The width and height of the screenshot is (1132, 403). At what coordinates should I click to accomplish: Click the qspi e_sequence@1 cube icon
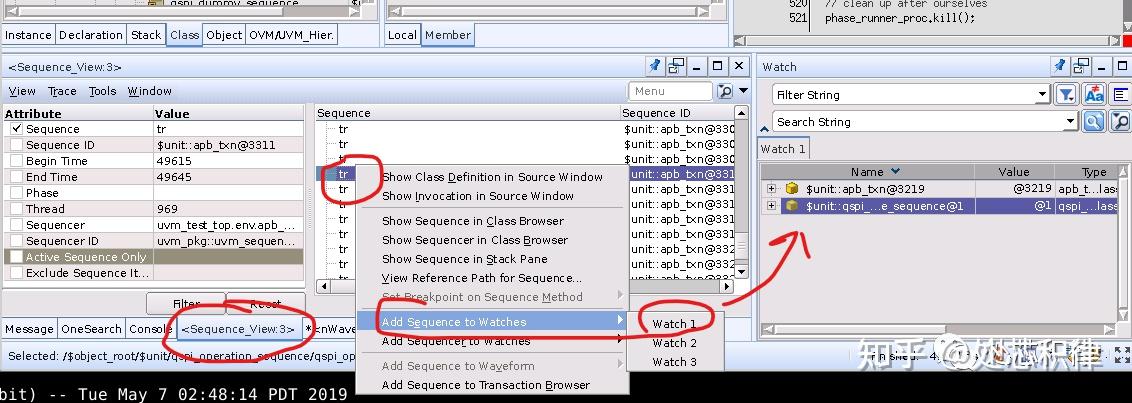pyautogui.click(x=792, y=206)
